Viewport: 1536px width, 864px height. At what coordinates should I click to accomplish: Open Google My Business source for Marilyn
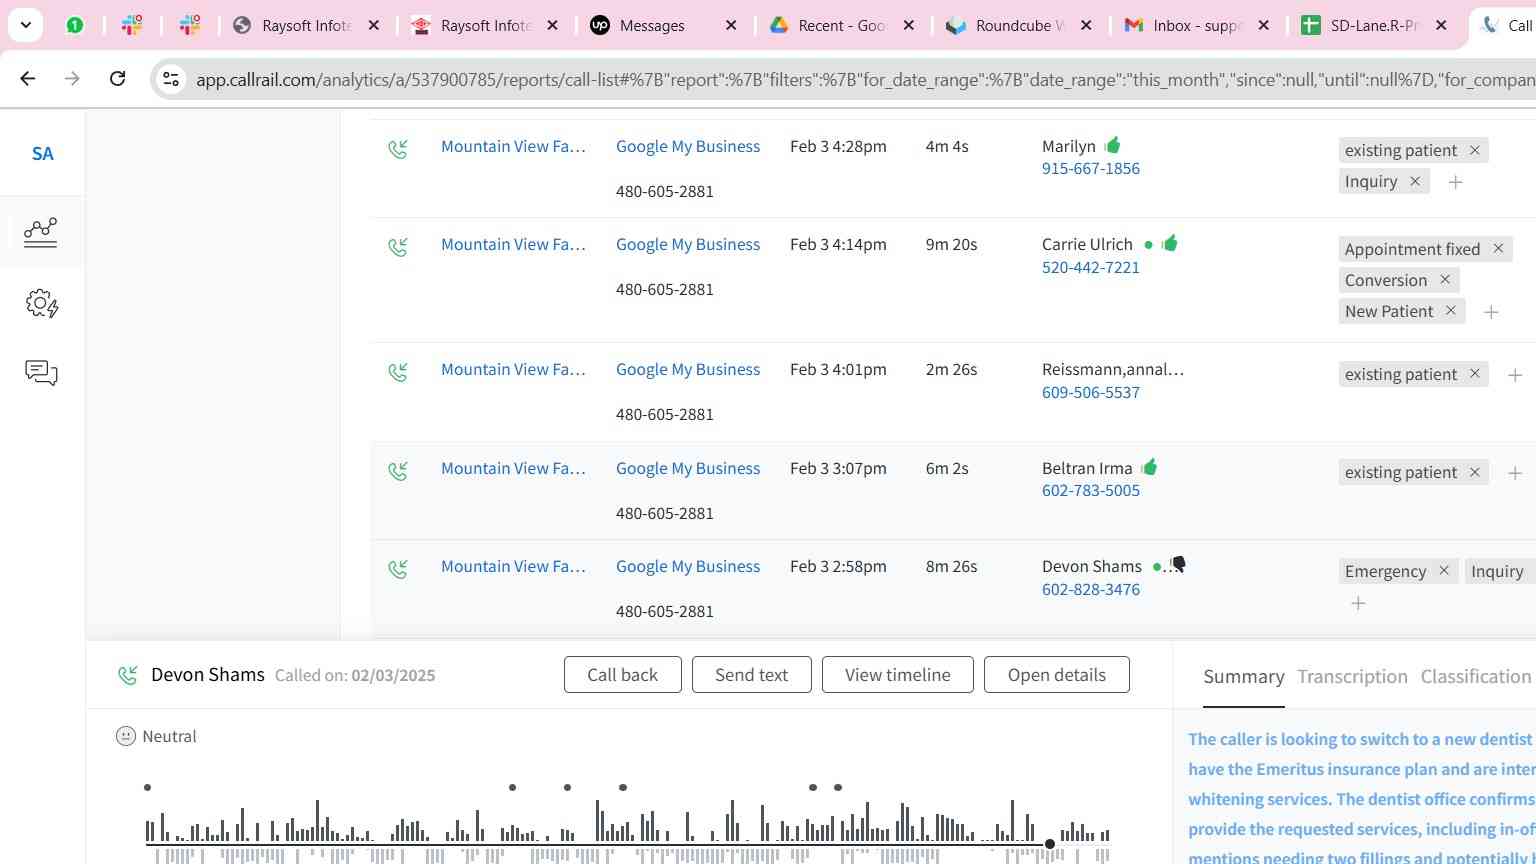tap(688, 147)
